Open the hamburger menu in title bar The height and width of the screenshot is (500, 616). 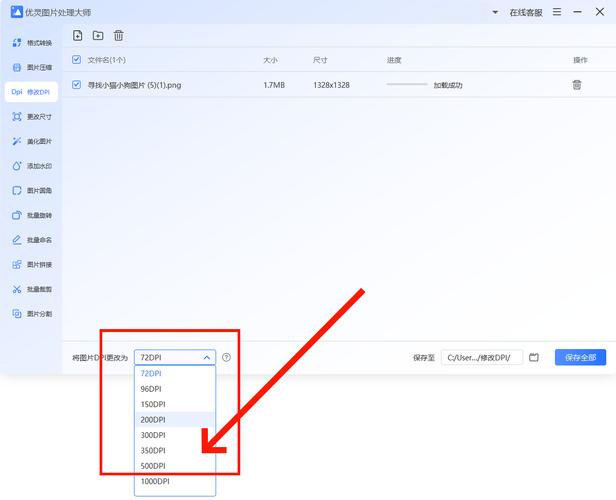[x=557, y=12]
